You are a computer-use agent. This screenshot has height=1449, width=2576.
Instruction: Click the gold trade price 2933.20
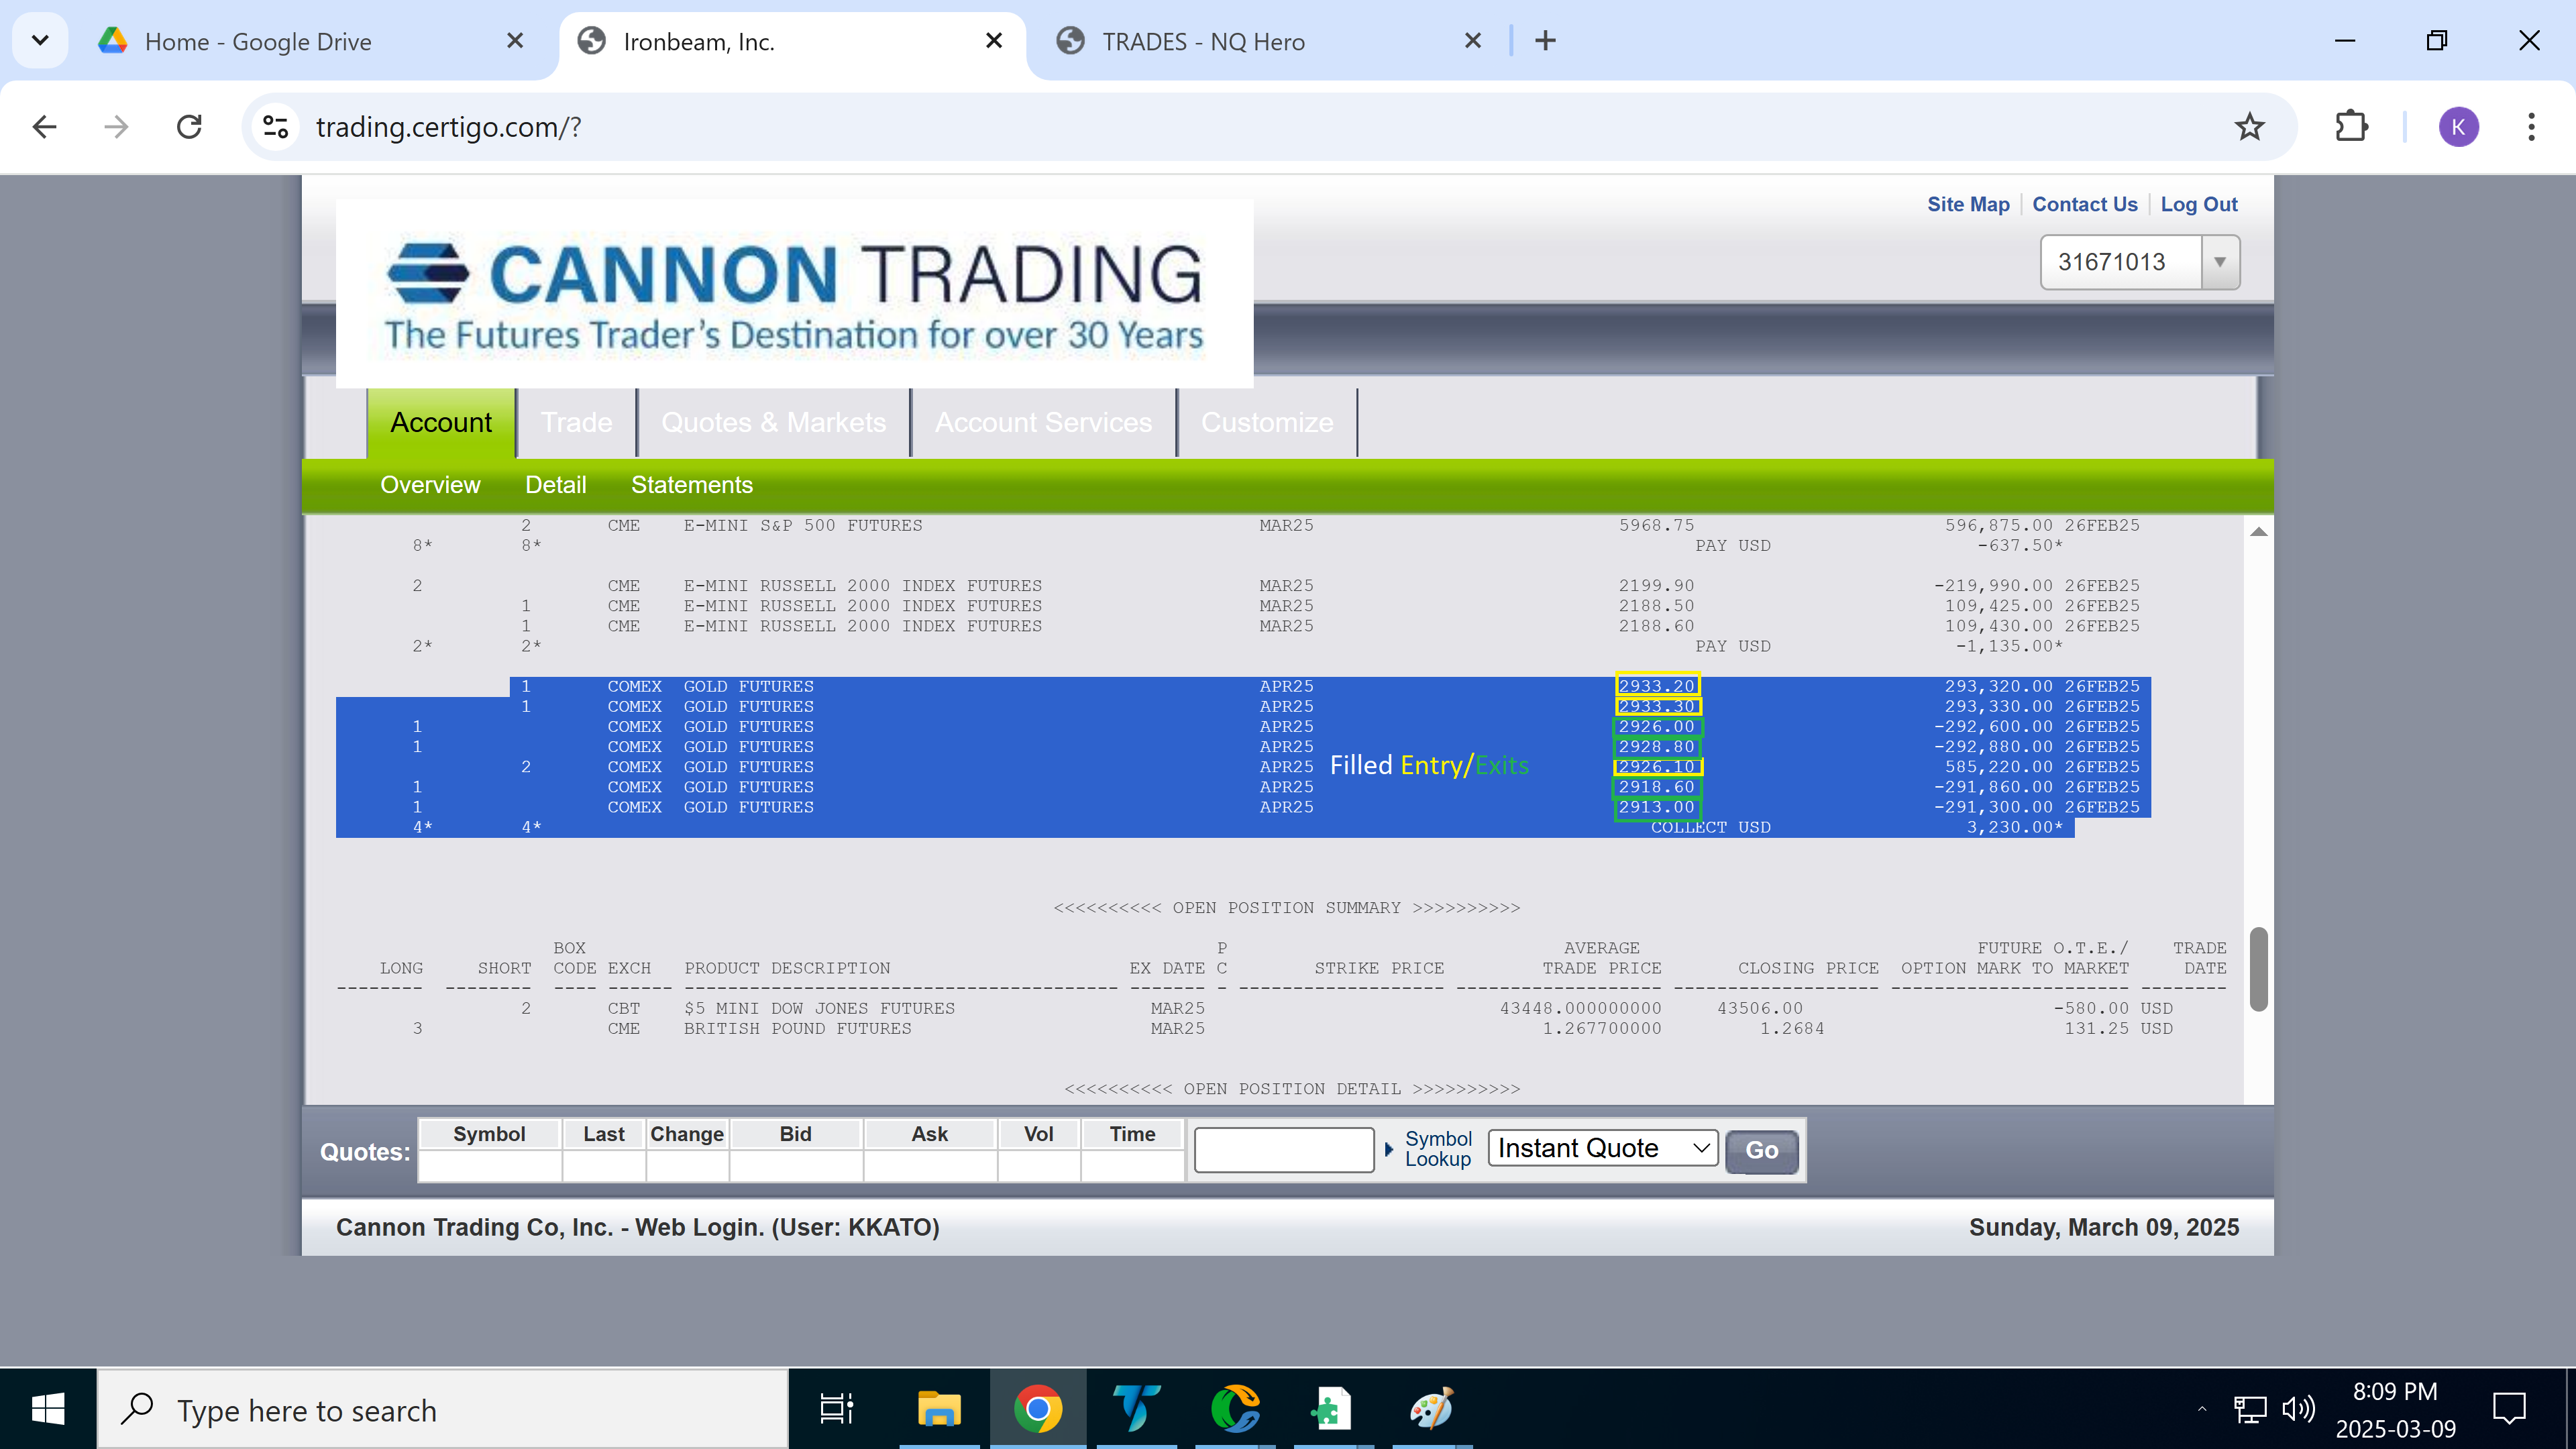(1657, 686)
